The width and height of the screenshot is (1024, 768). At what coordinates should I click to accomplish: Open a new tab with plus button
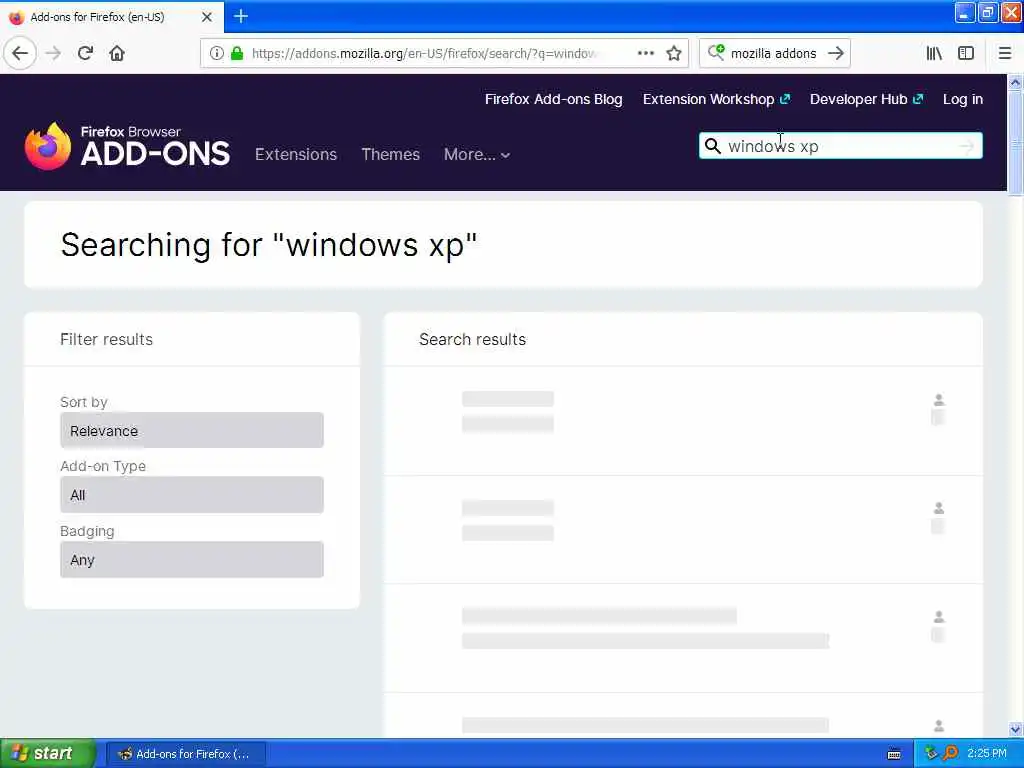[x=240, y=16]
